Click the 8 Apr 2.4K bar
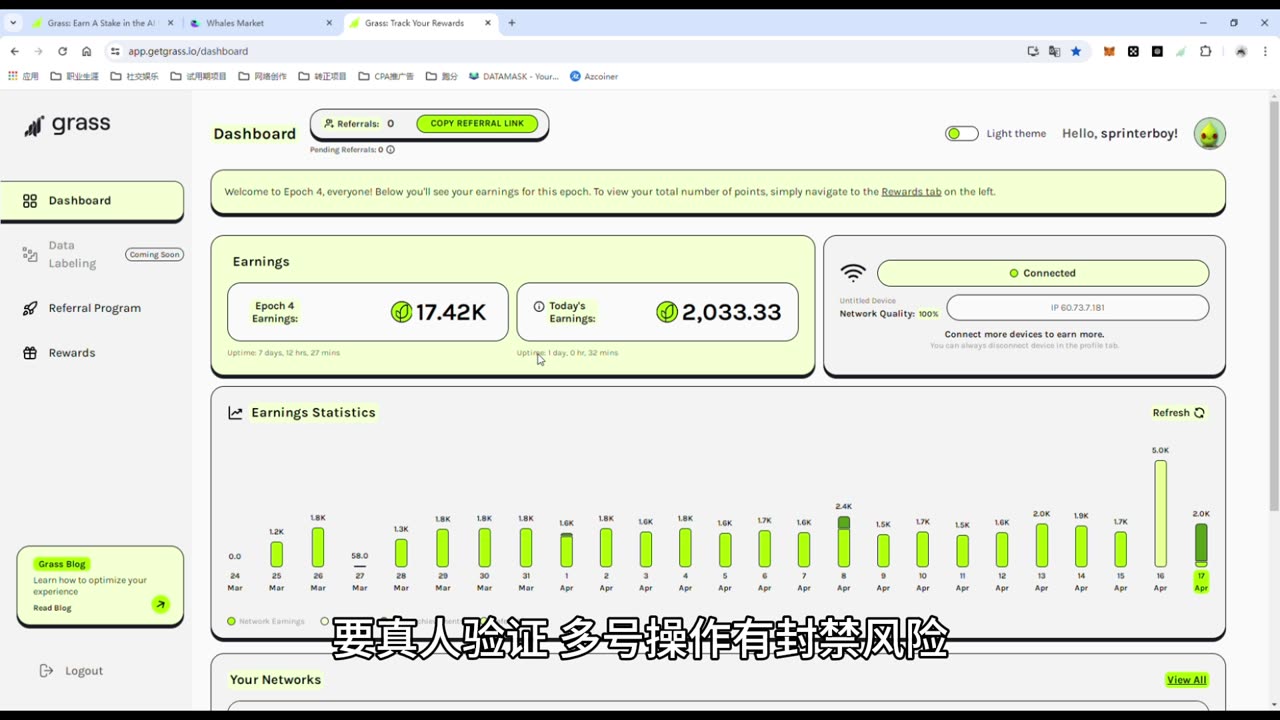 pyautogui.click(x=844, y=542)
